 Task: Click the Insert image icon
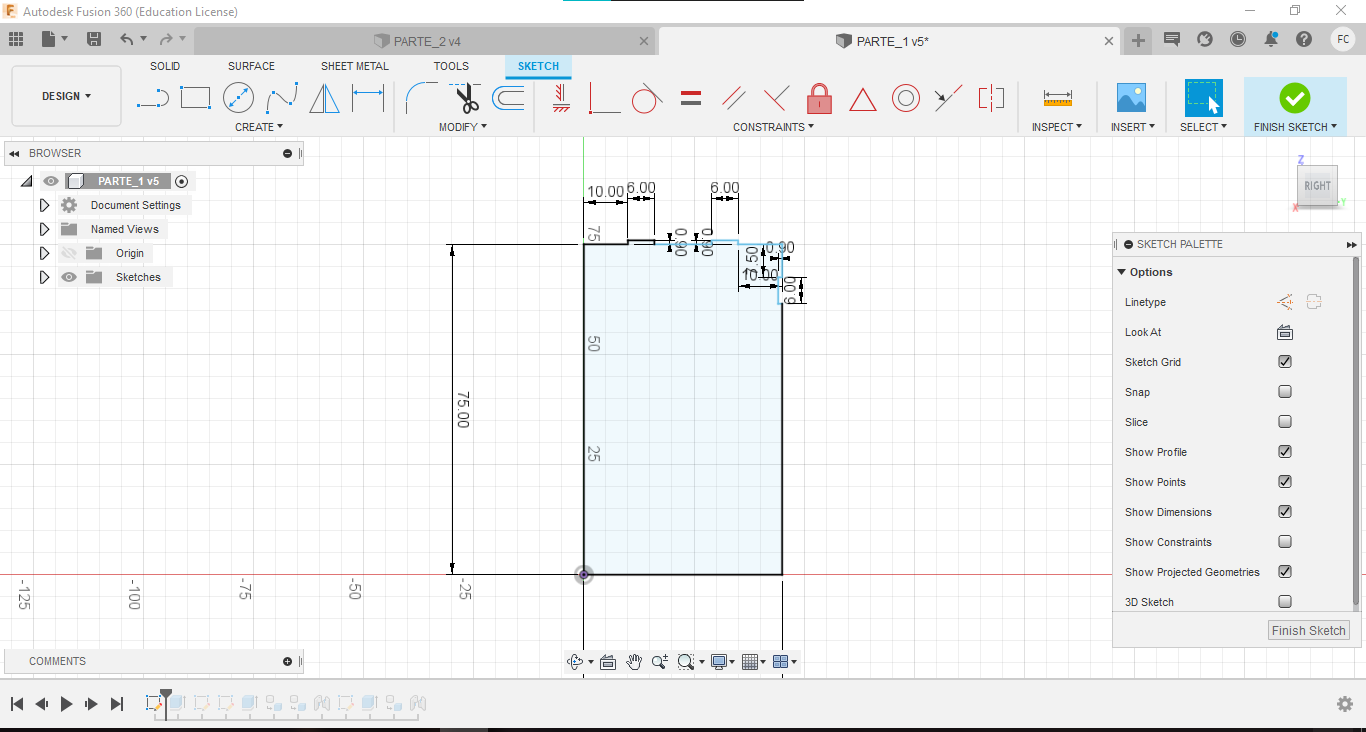pos(1131,98)
